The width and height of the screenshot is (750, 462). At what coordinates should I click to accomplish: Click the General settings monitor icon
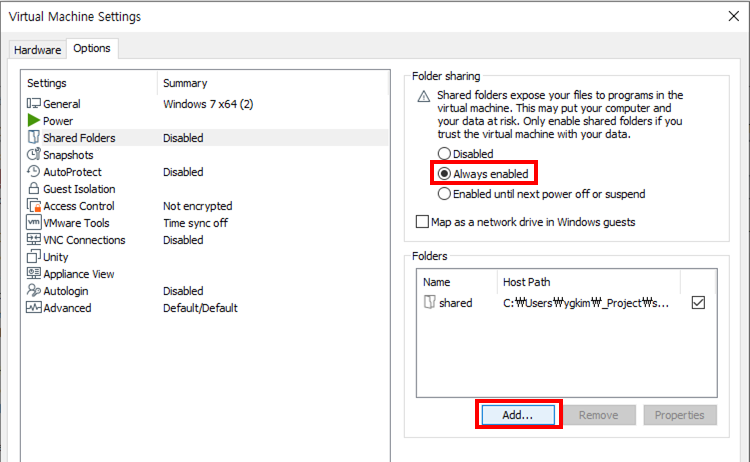(33, 103)
